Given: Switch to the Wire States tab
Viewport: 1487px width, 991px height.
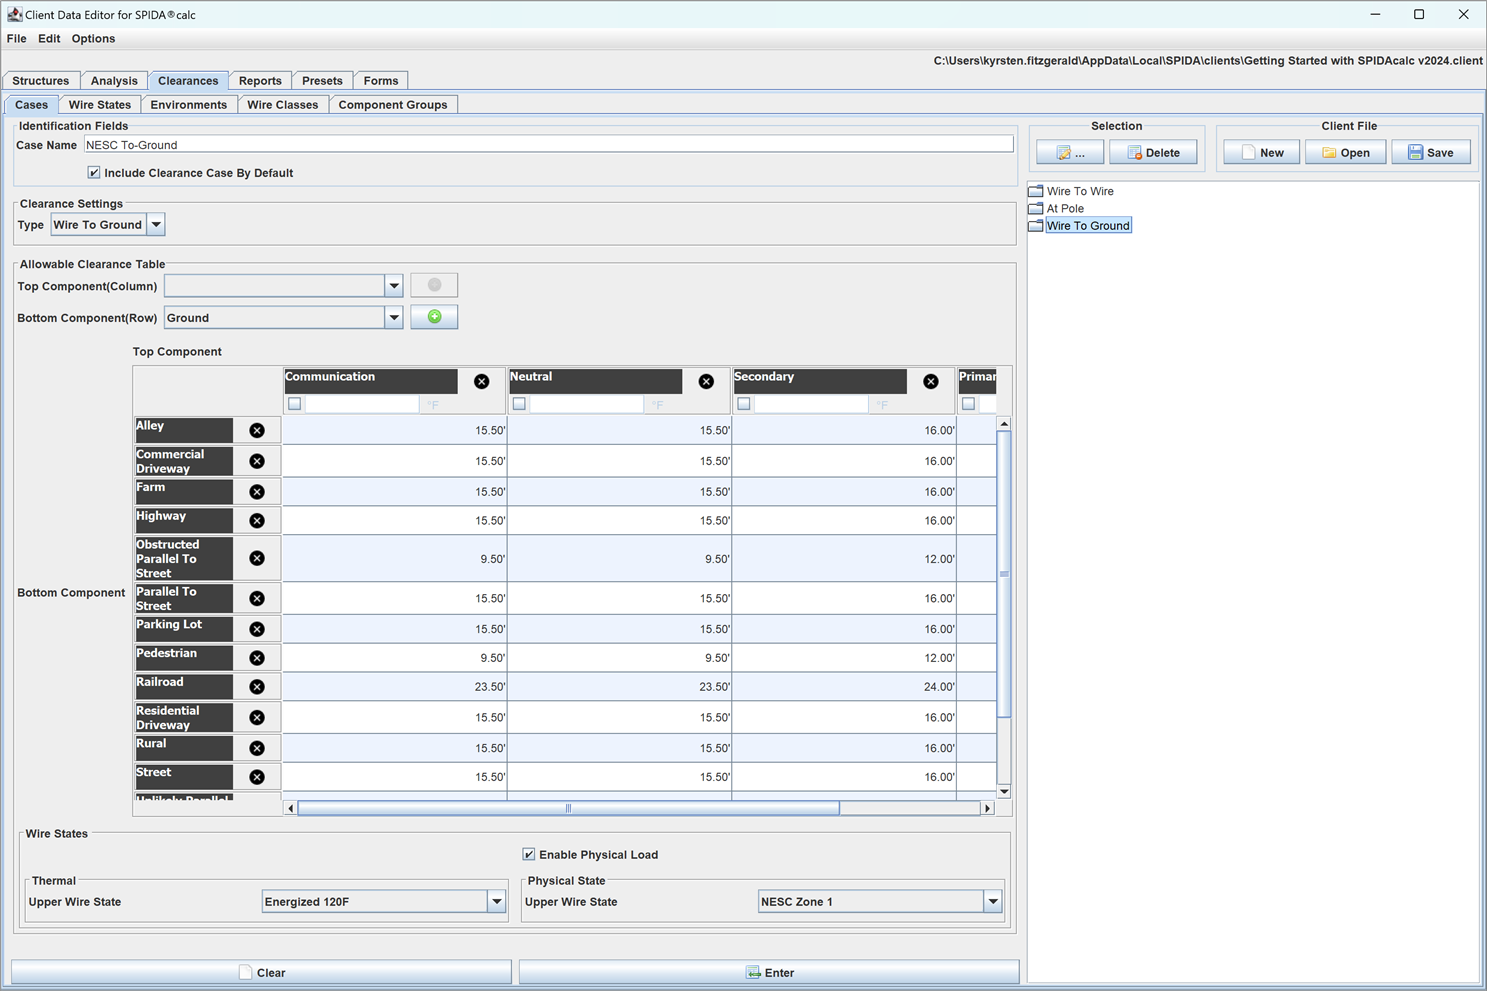Looking at the screenshot, I should pos(99,105).
